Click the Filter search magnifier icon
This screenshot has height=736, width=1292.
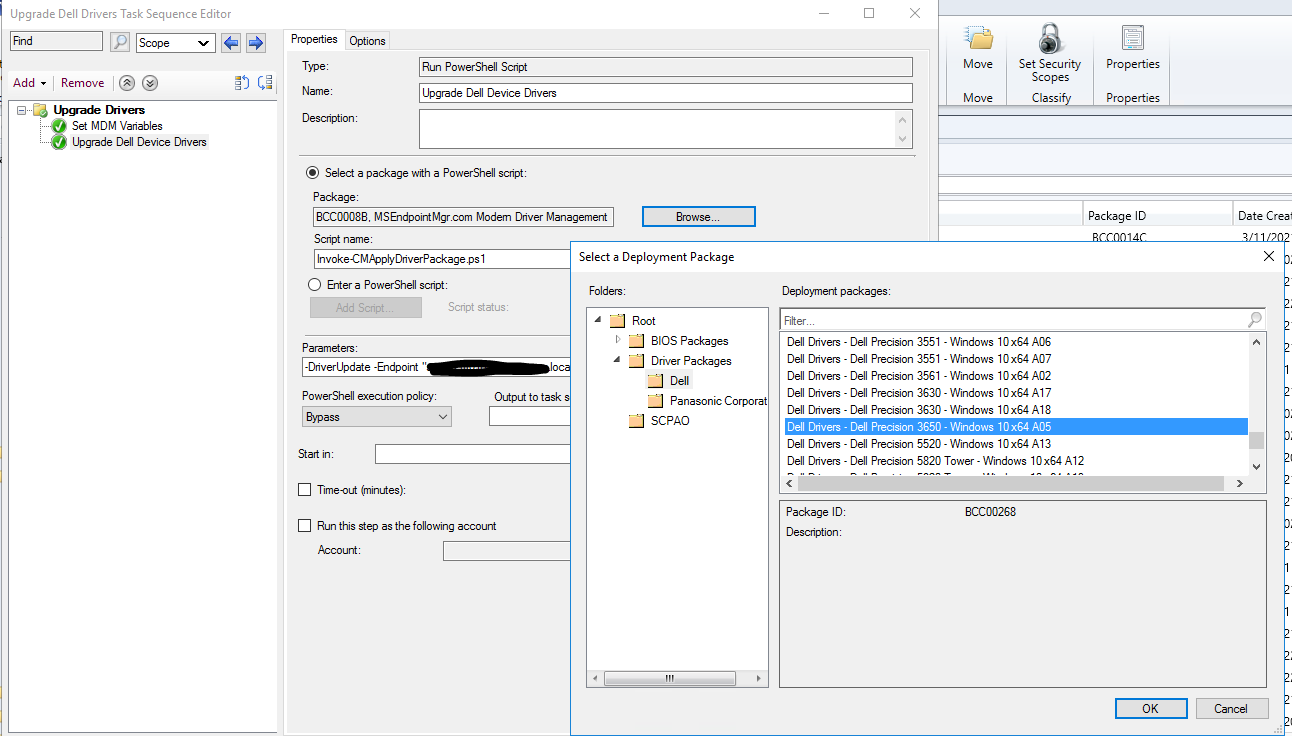click(1255, 320)
